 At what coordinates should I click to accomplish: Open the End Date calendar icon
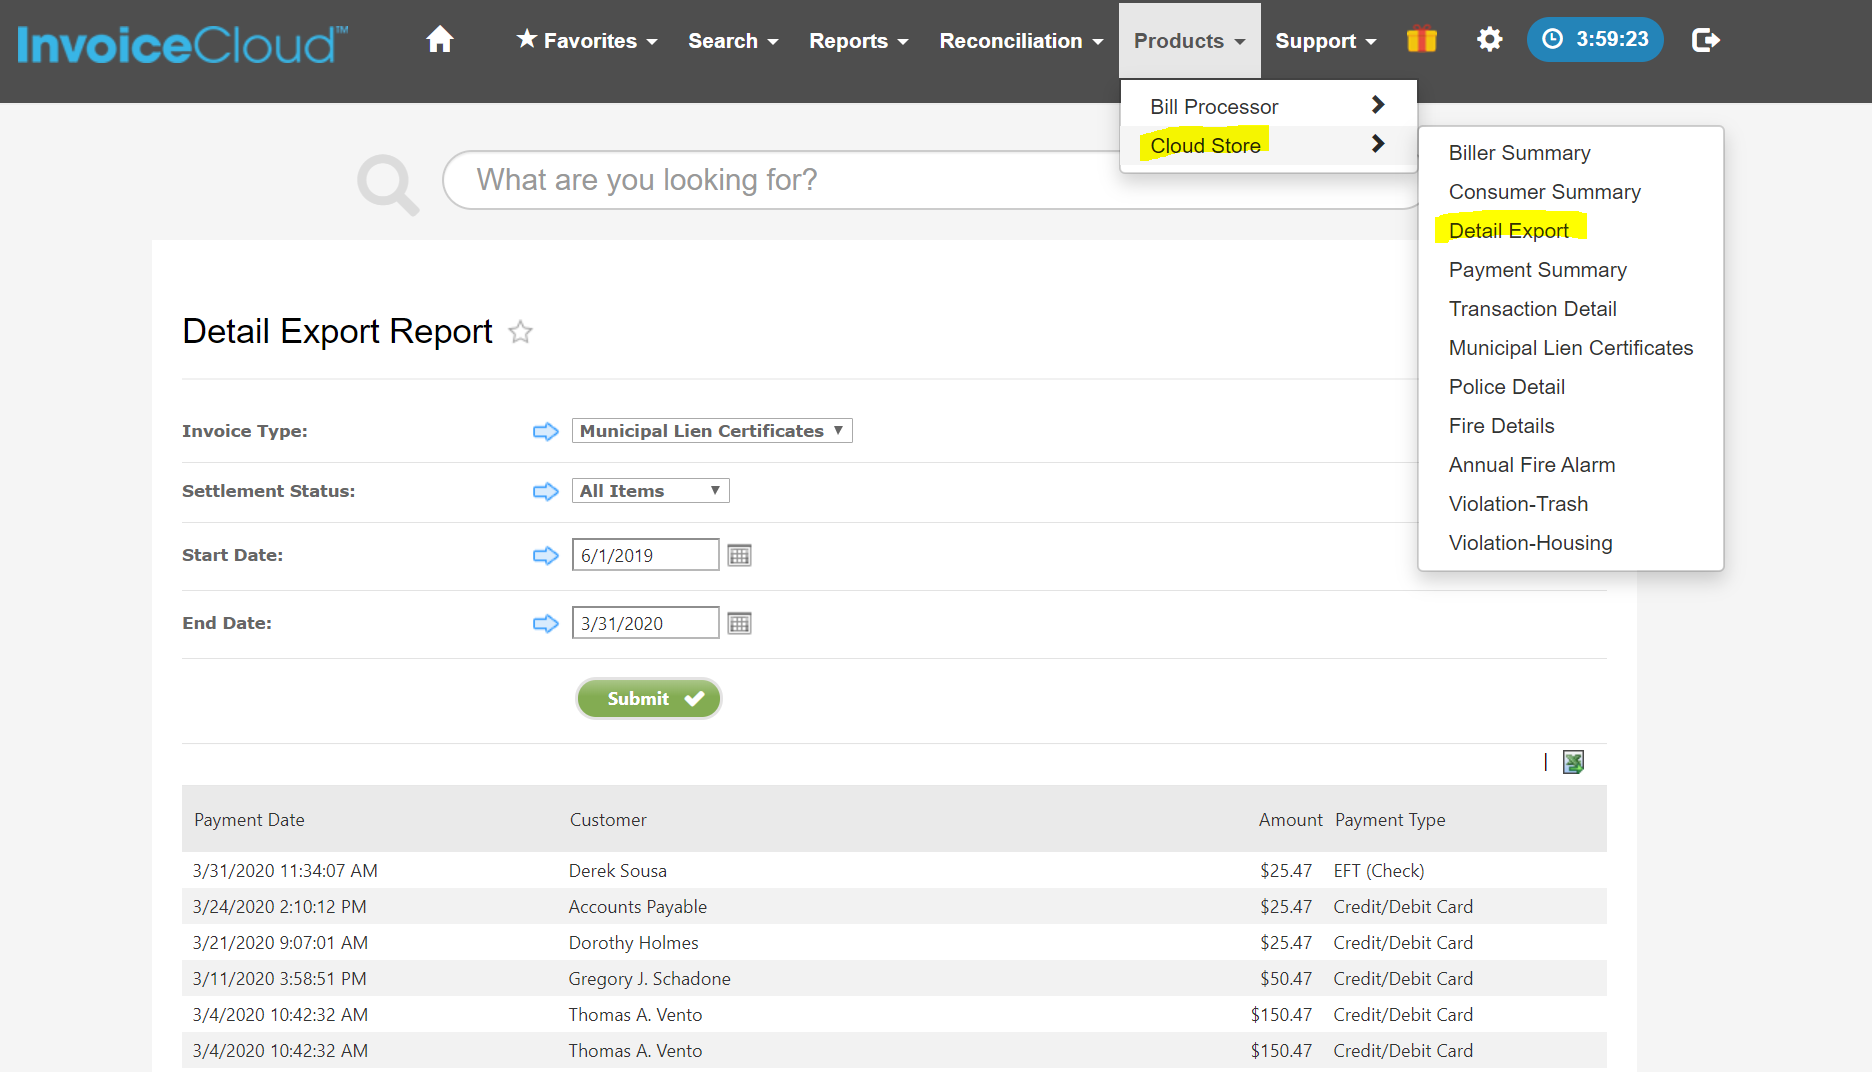tap(739, 623)
